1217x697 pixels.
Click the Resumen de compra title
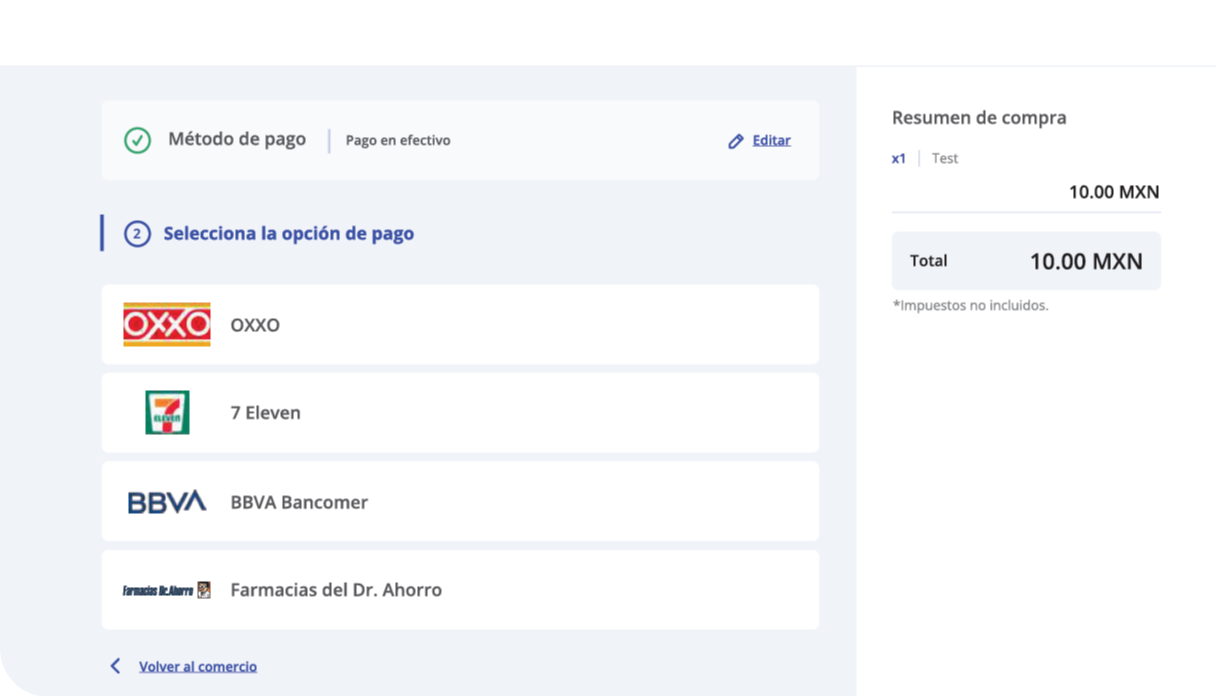tap(979, 118)
